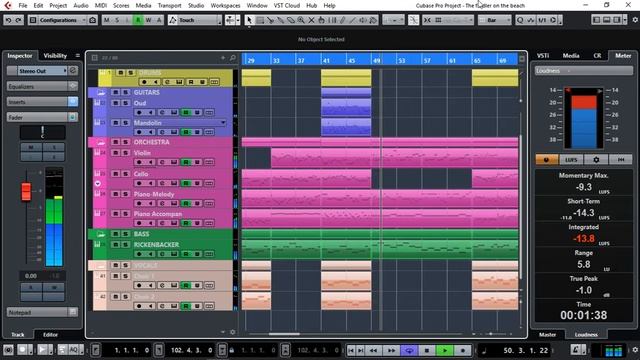Toggle the Write automation W button in toolbar
Viewport: 640px width, 360px height.
pyautogui.click(x=148, y=20)
